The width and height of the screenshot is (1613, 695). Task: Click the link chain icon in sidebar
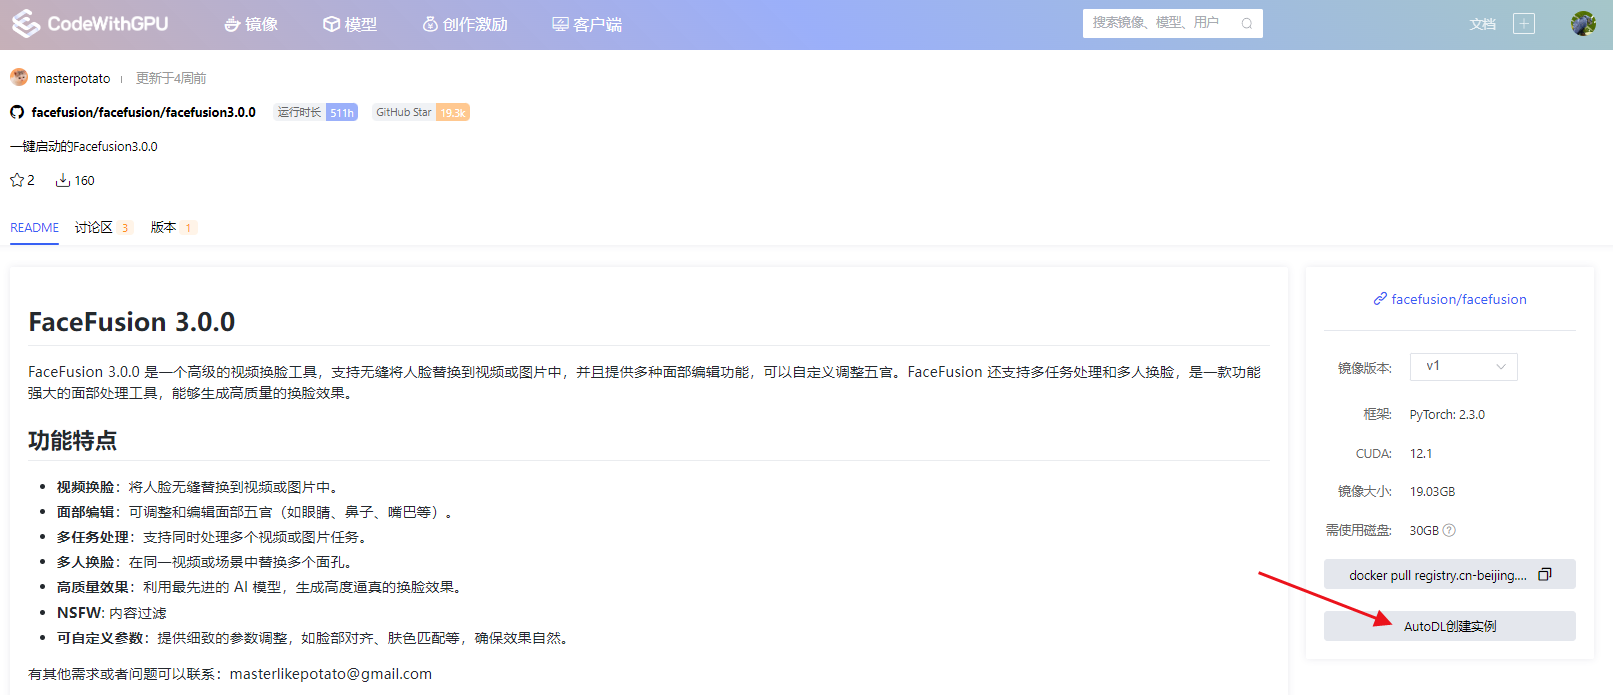[1380, 299]
